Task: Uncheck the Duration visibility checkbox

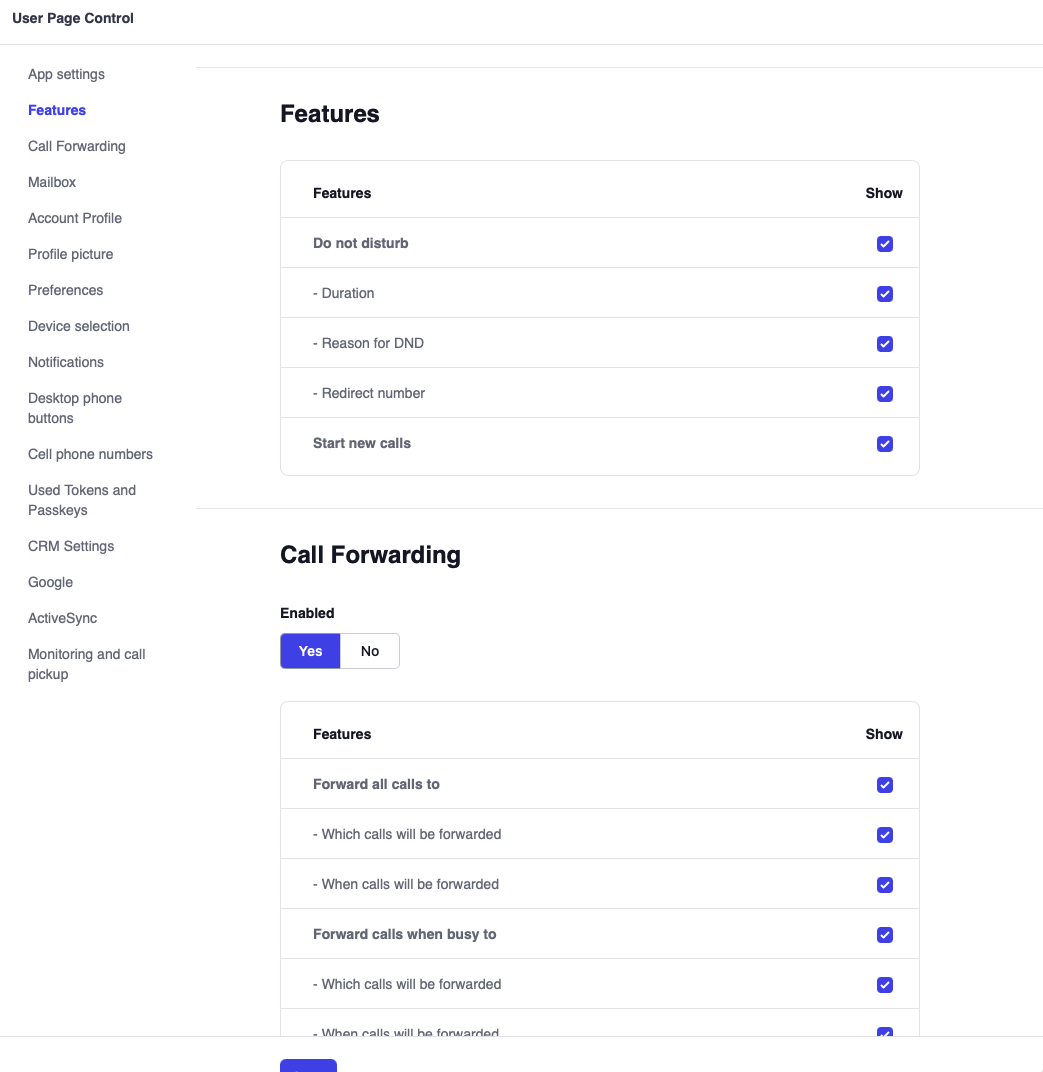Action: pyautogui.click(x=885, y=293)
